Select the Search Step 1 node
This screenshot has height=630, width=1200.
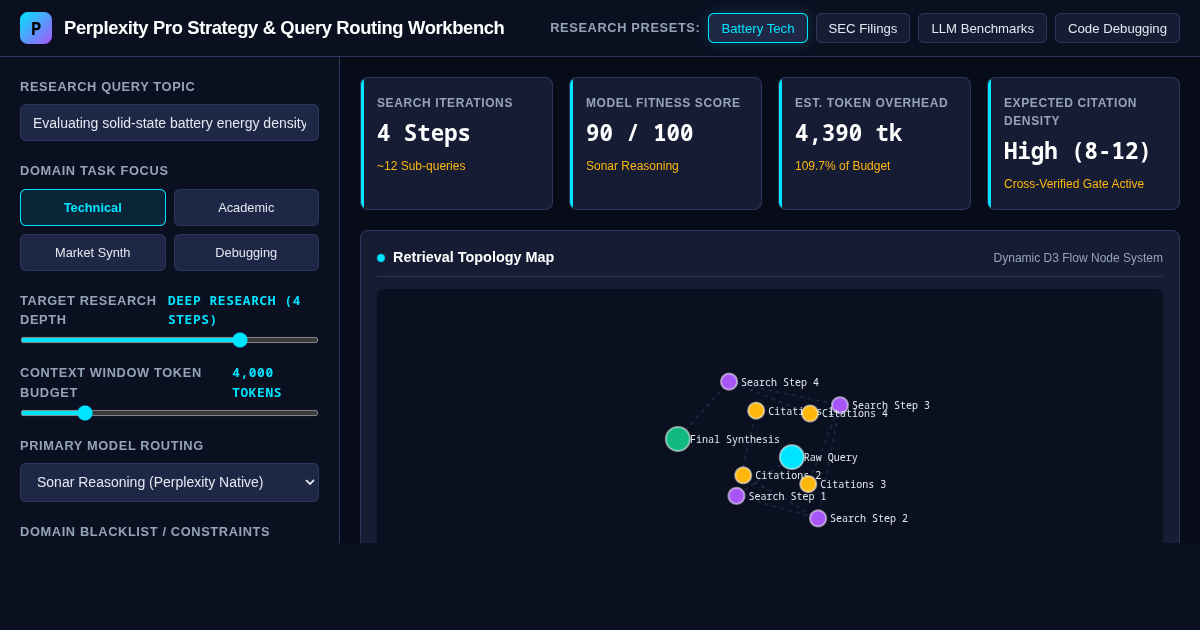737,496
